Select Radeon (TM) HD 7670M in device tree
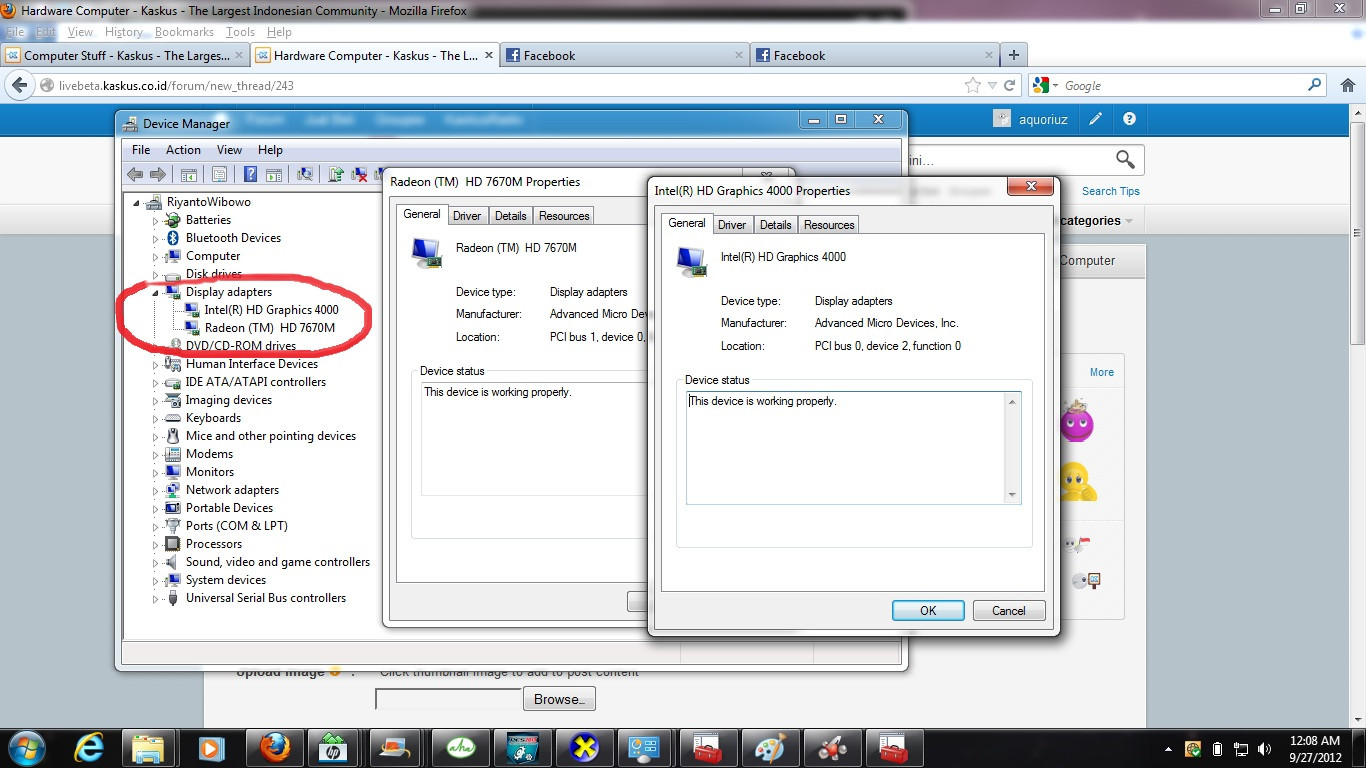Screen dimensions: 1366x768 (269, 328)
